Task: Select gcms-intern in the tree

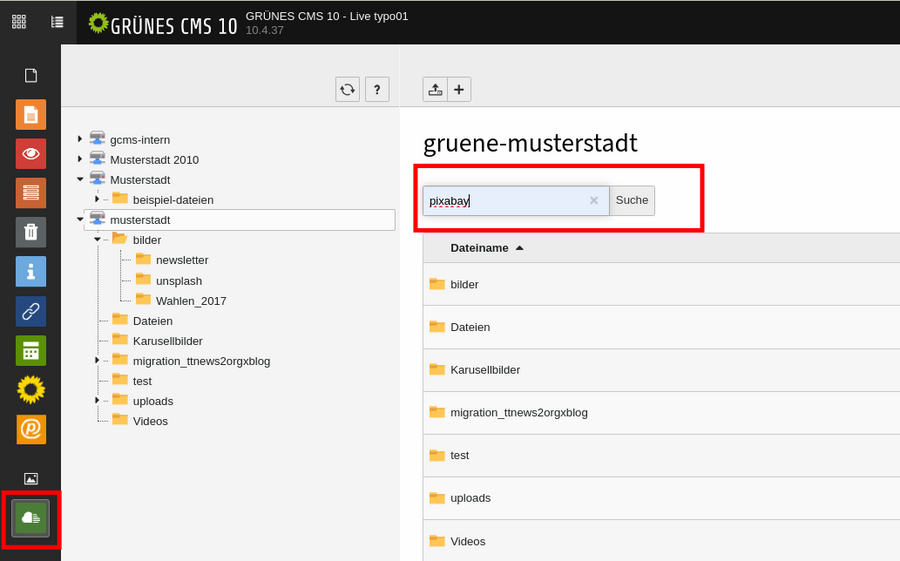Action: click(140, 140)
